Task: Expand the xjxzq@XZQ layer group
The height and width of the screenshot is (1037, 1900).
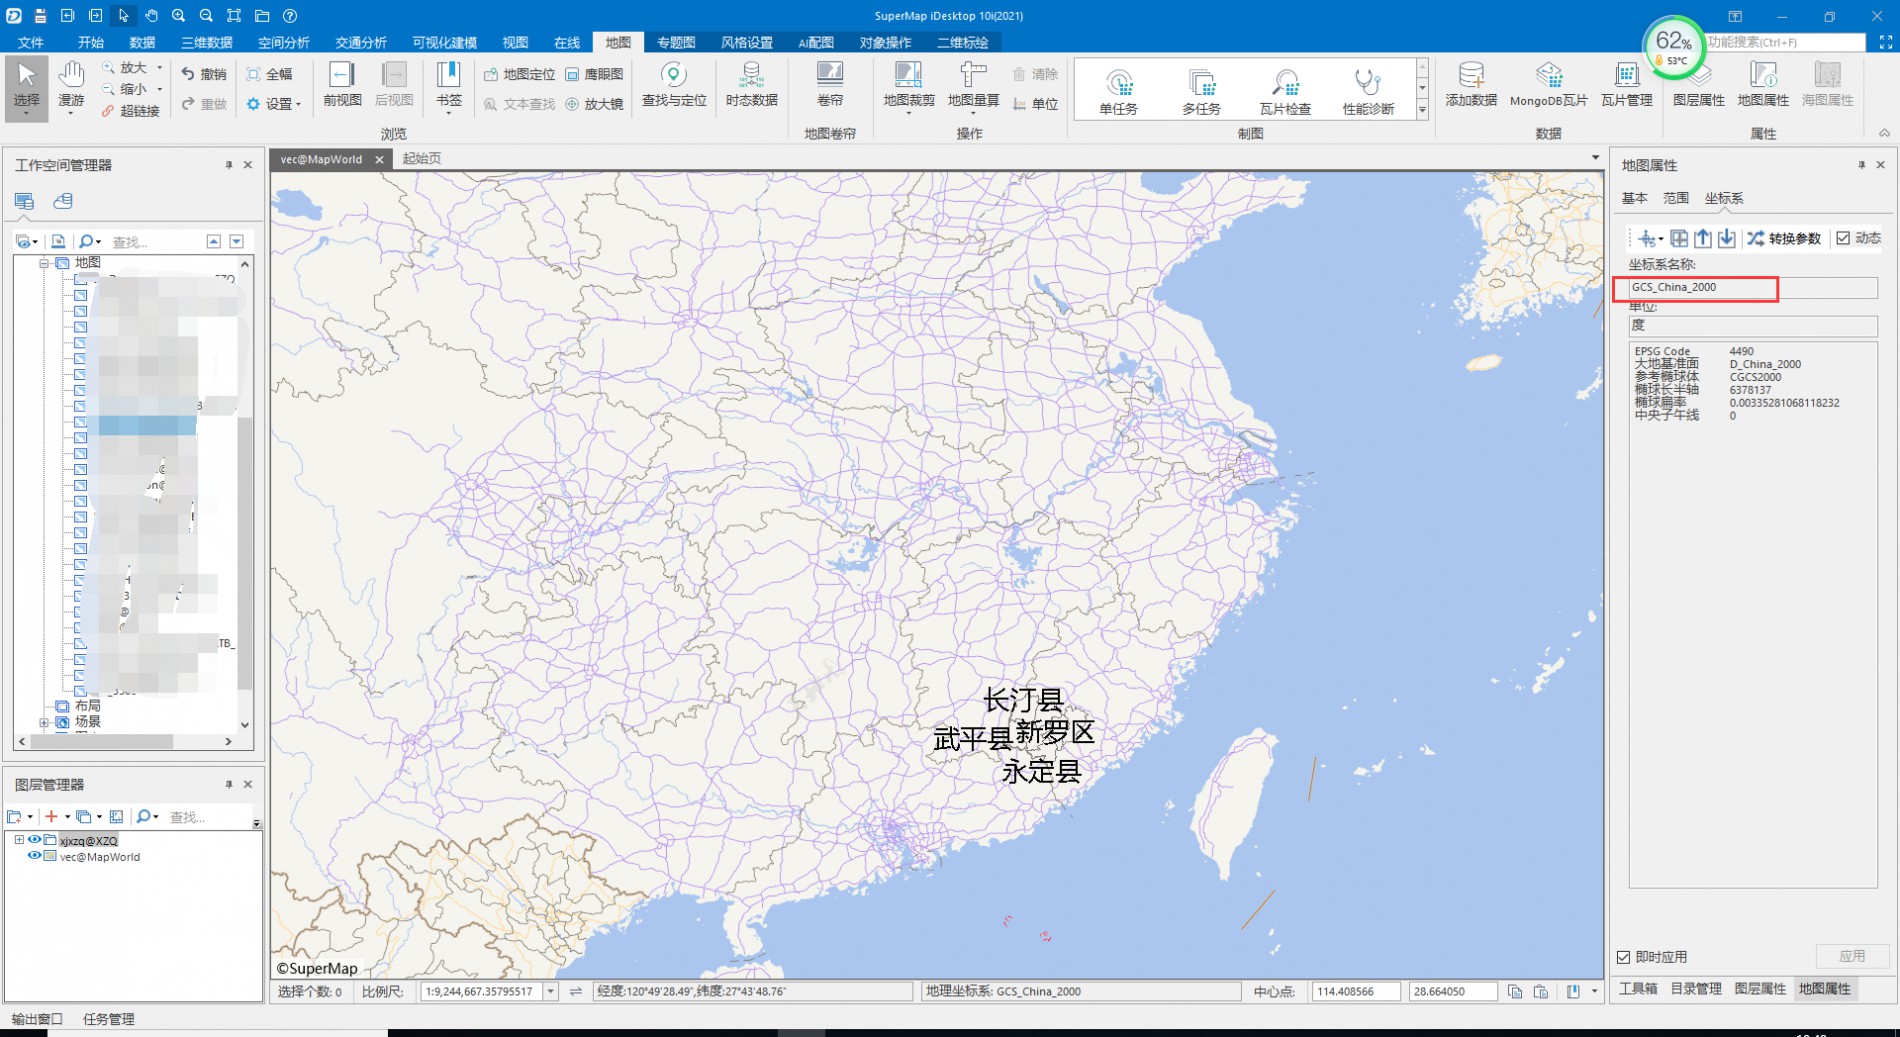Action: click(x=19, y=840)
